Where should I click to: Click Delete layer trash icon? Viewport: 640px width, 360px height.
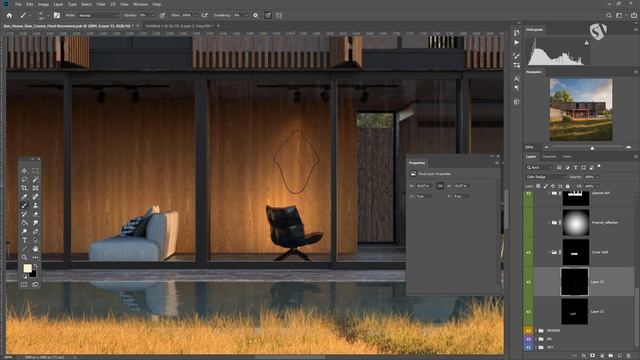(629, 356)
